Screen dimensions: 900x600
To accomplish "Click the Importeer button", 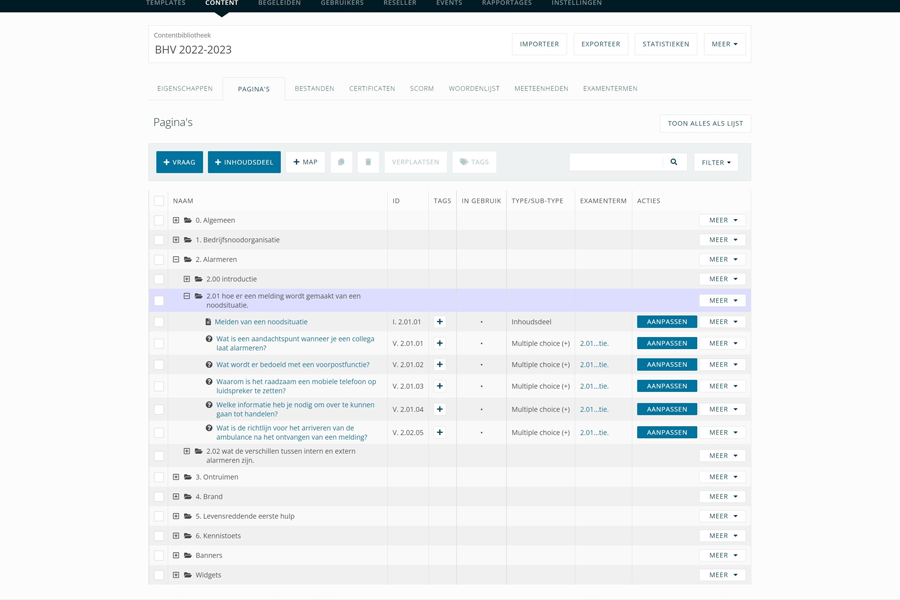I will coord(539,44).
